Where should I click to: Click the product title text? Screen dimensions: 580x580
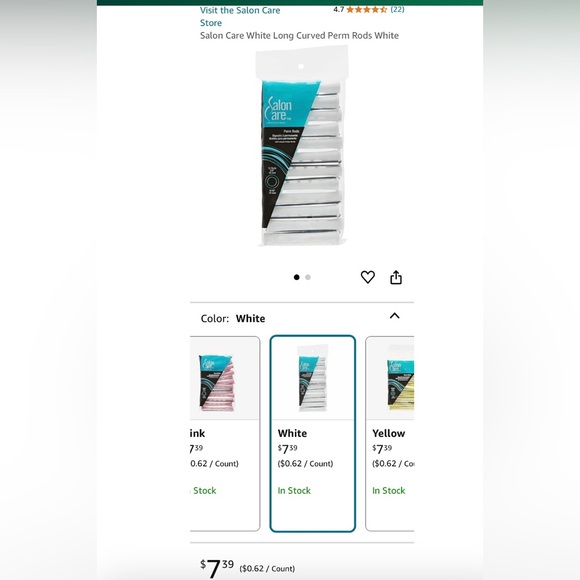click(x=299, y=36)
